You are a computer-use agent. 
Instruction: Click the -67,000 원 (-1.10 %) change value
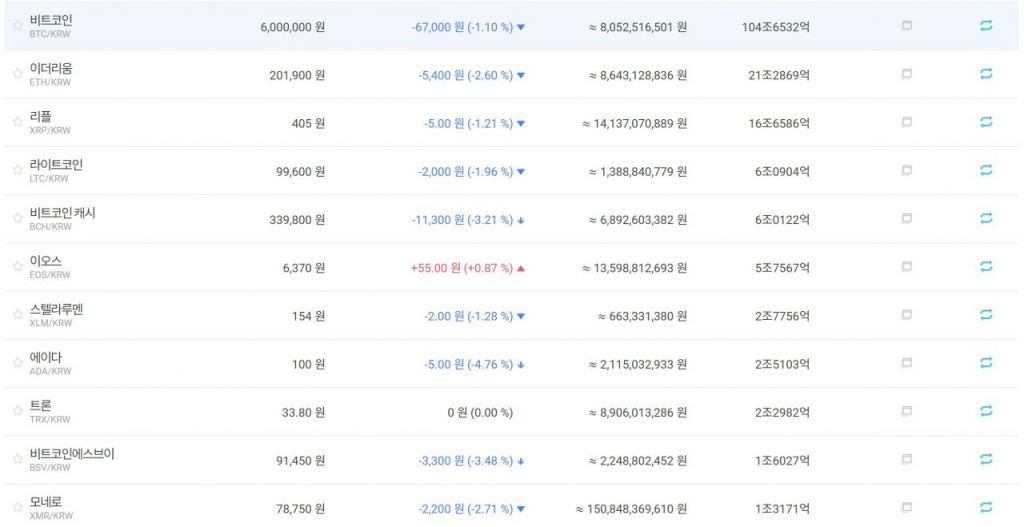(468, 27)
